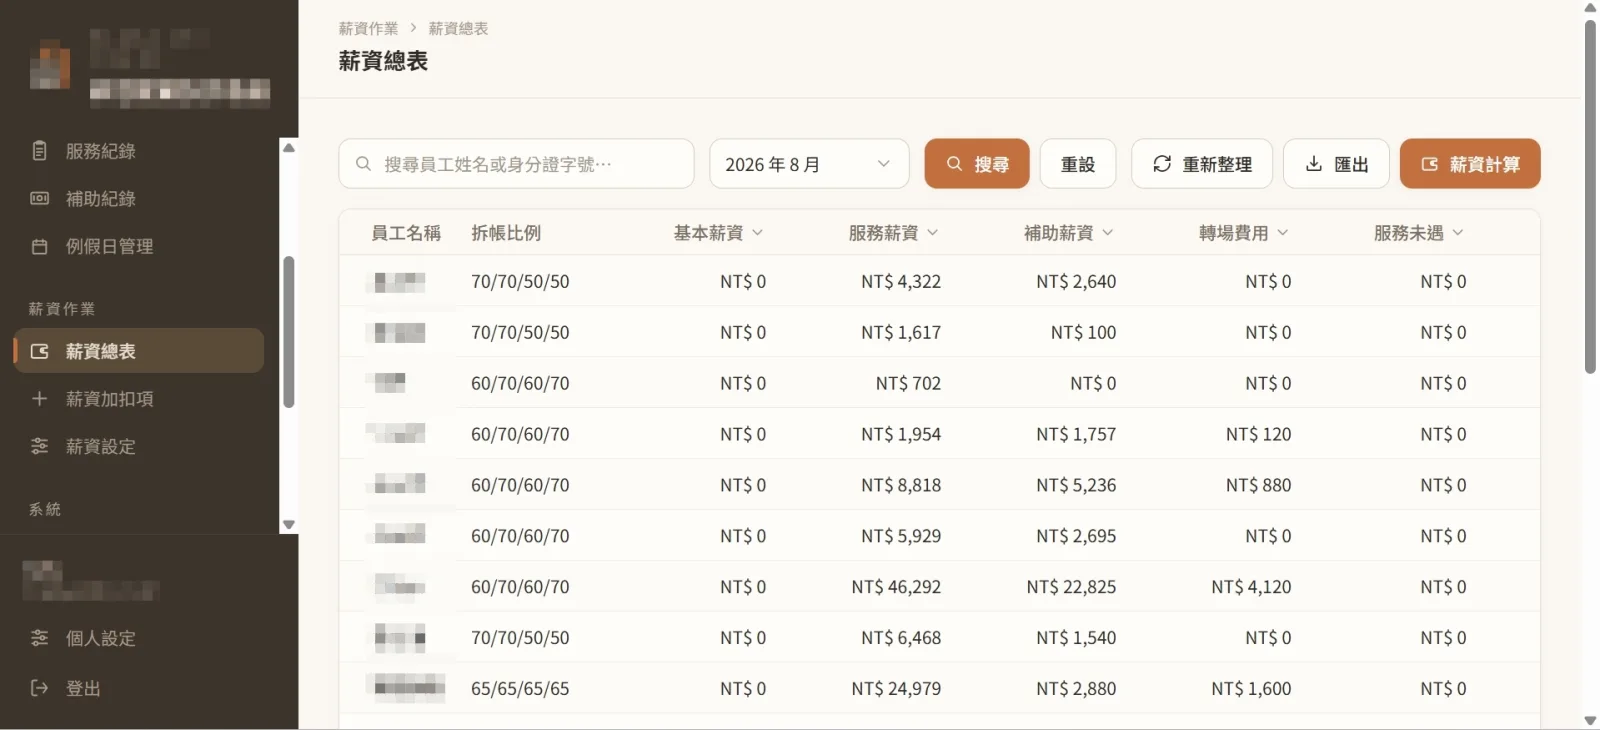Open the 2026 年 8 月 month dropdown

point(809,164)
